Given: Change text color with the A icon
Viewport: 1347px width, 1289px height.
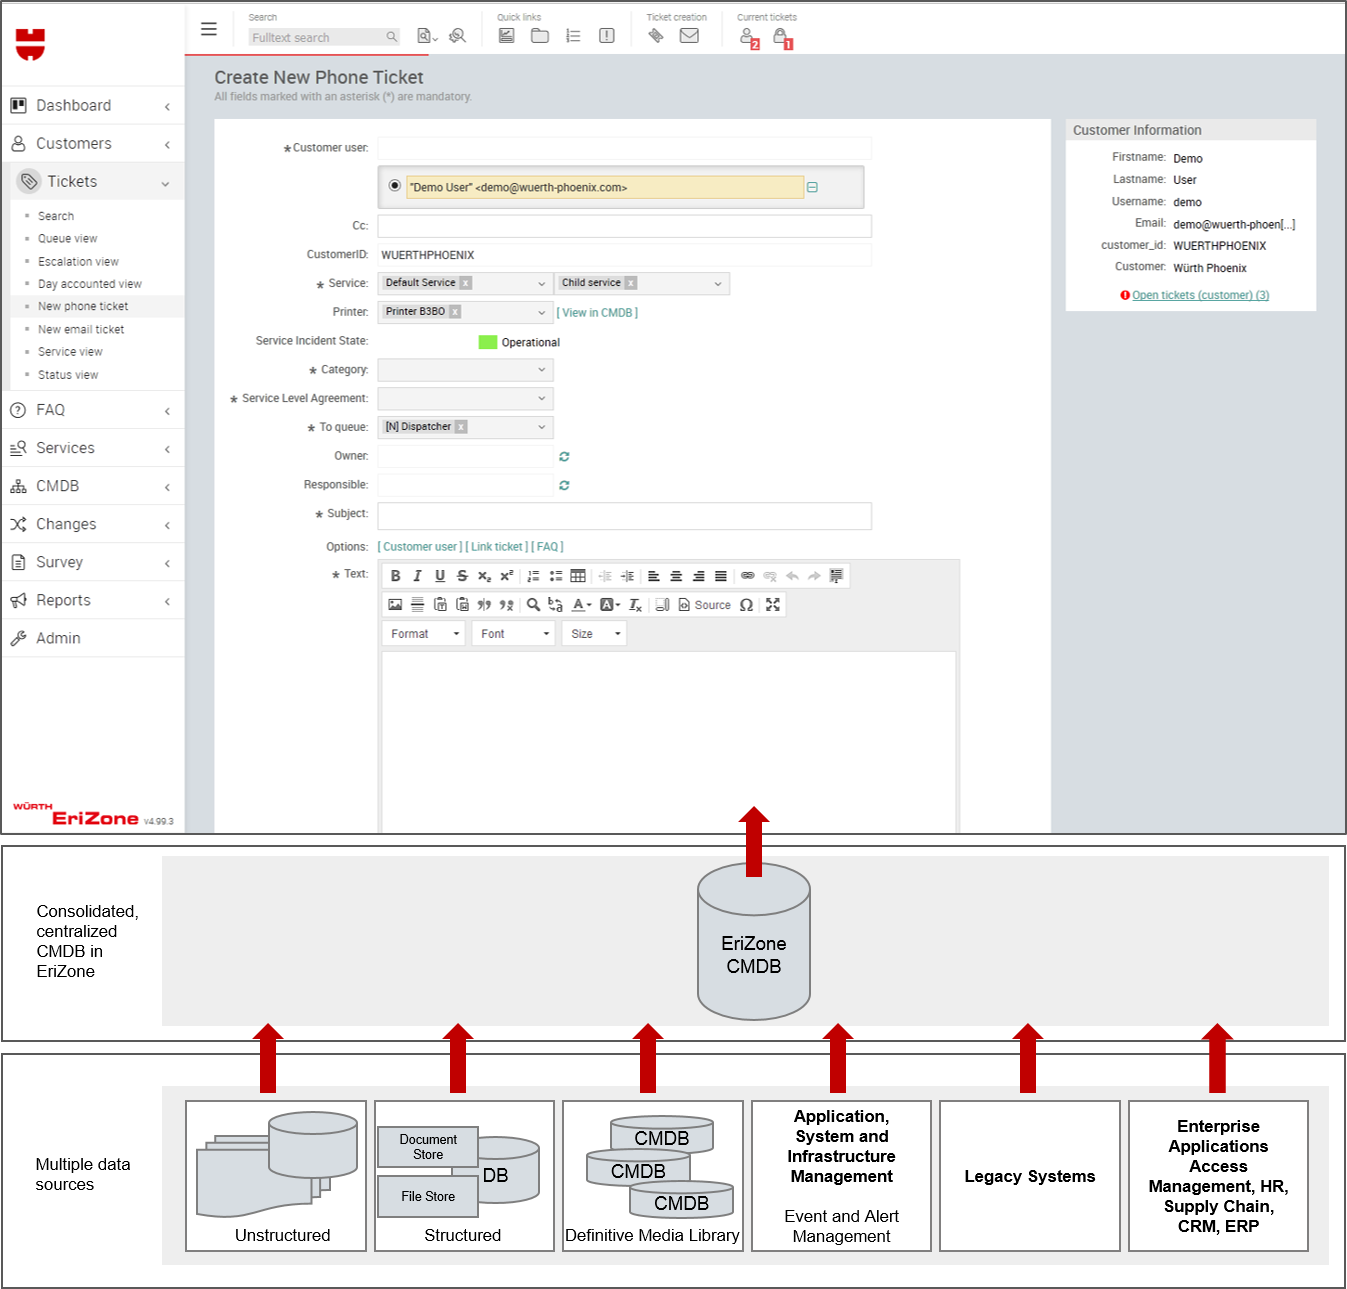Looking at the screenshot, I should point(582,605).
